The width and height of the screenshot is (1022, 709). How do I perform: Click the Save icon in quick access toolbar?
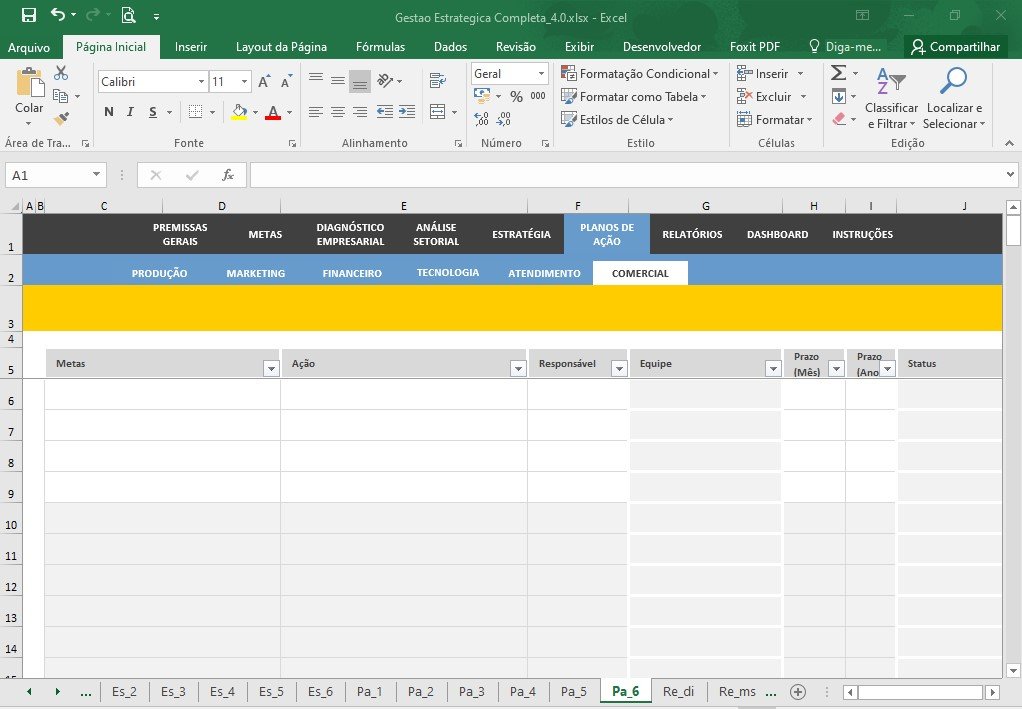coord(29,16)
